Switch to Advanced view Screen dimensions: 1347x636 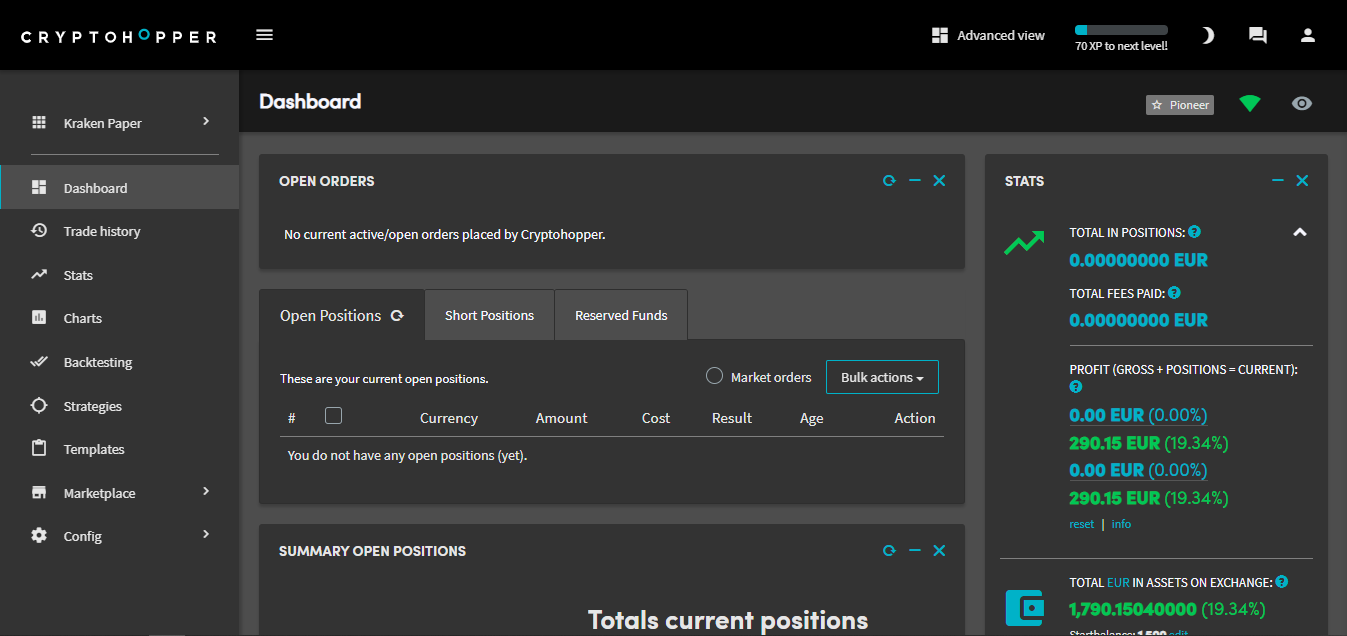[988, 35]
